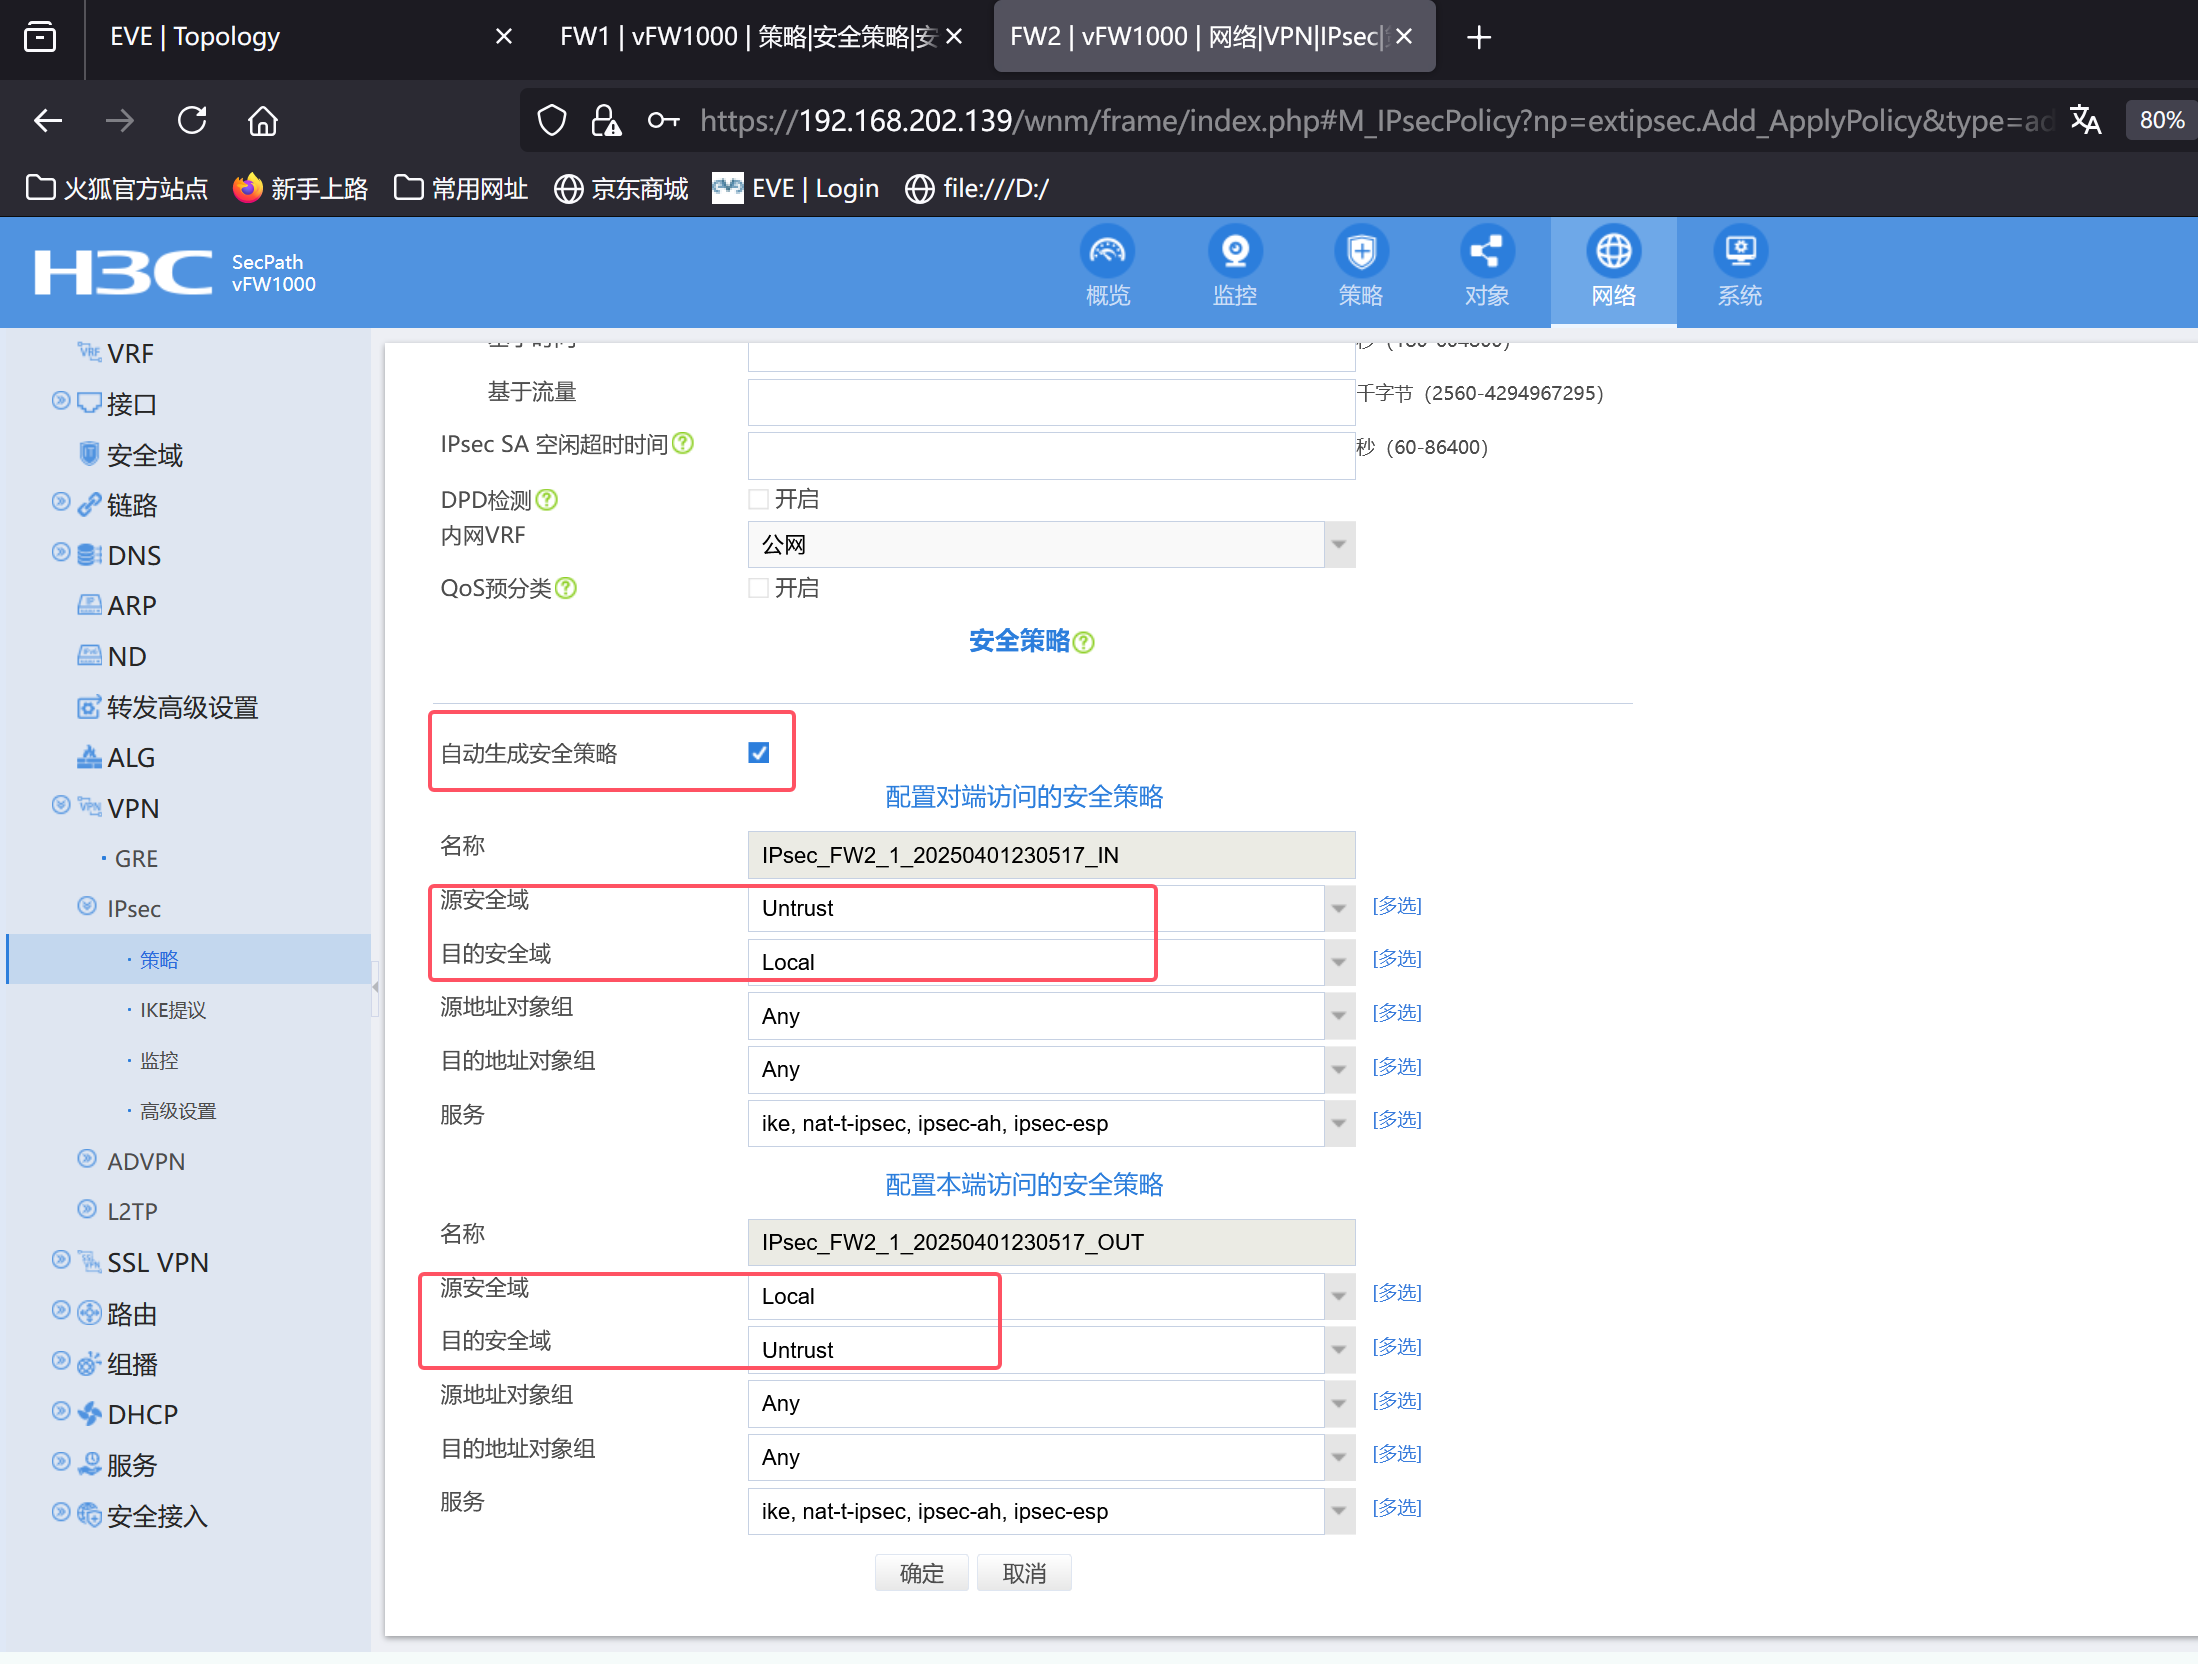This screenshot has height=1664, width=2198.
Task: Click the 确定 confirm button
Action: click(921, 1573)
